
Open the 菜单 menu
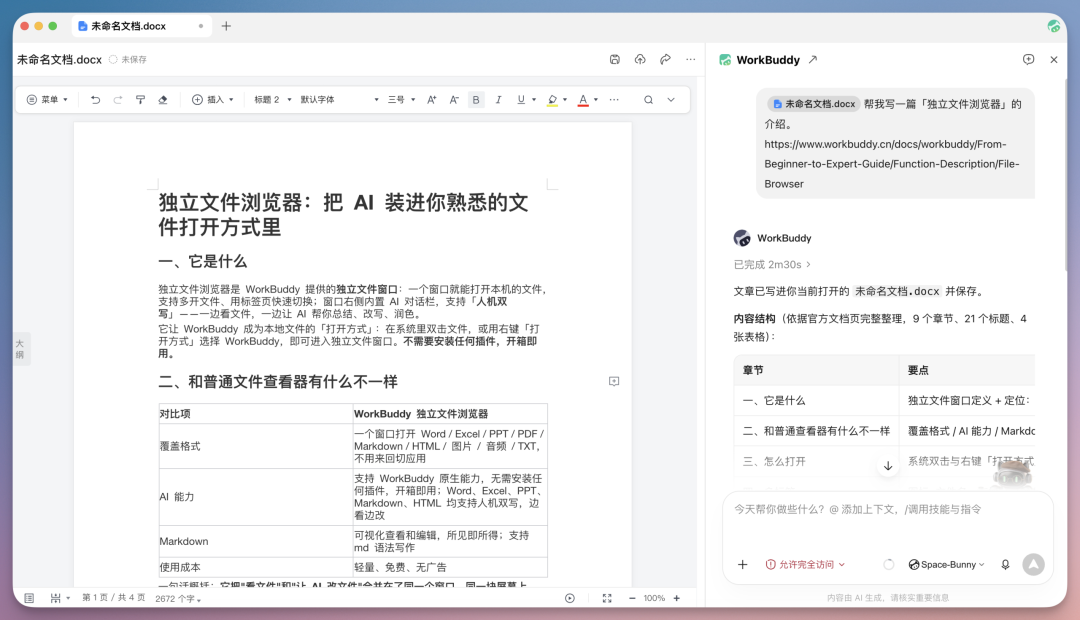47,100
